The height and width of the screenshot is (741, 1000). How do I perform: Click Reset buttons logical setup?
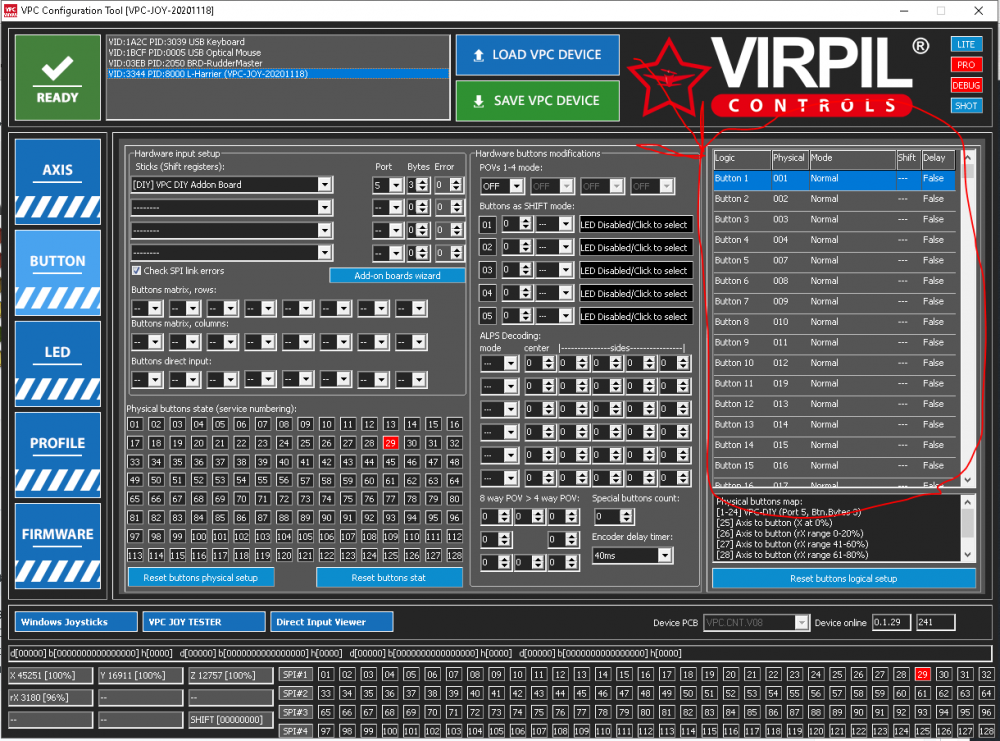coord(843,578)
